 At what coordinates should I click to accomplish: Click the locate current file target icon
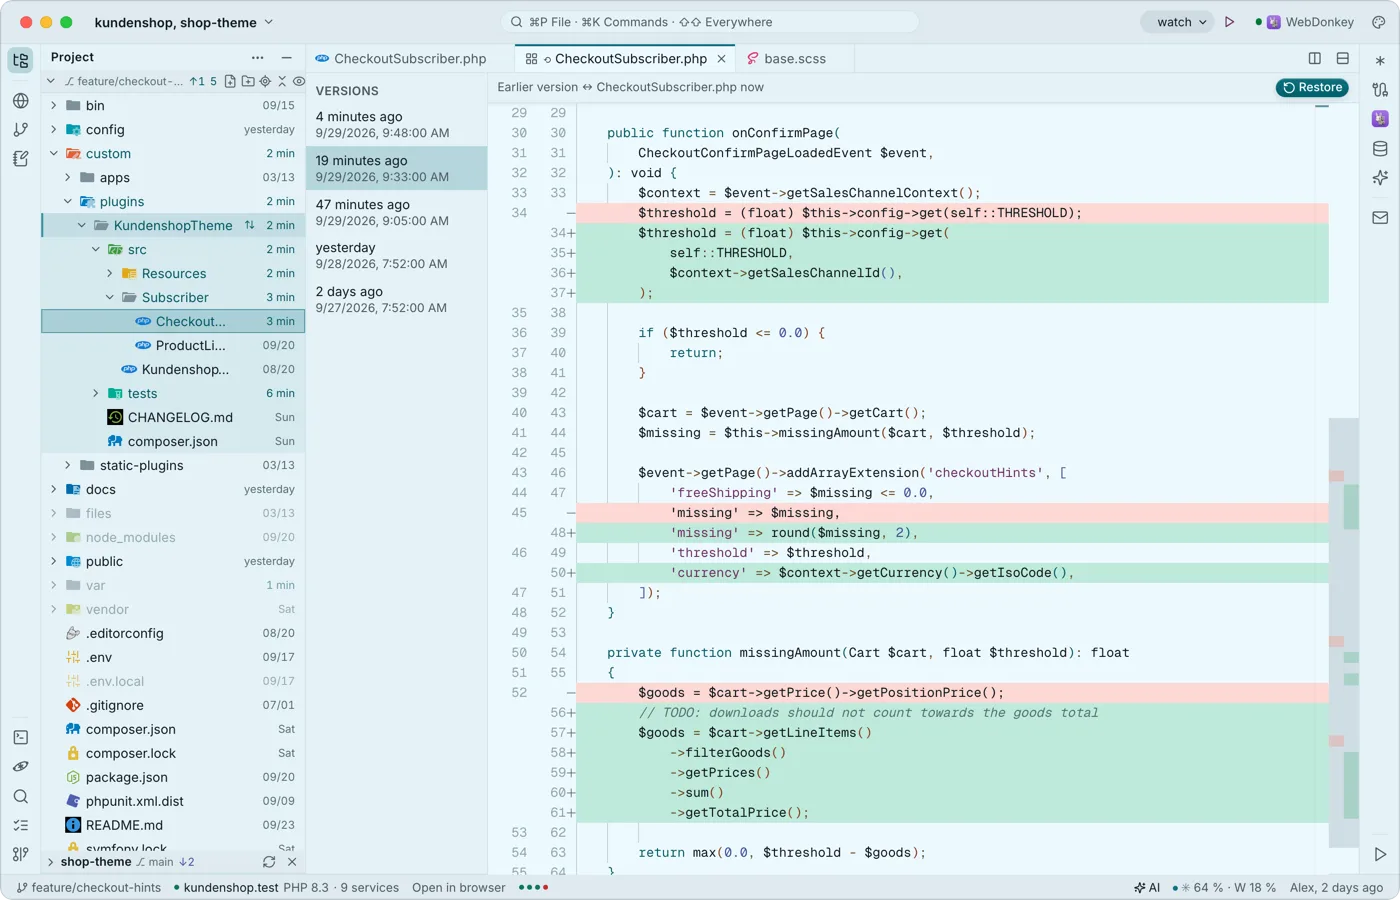pos(265,81)
